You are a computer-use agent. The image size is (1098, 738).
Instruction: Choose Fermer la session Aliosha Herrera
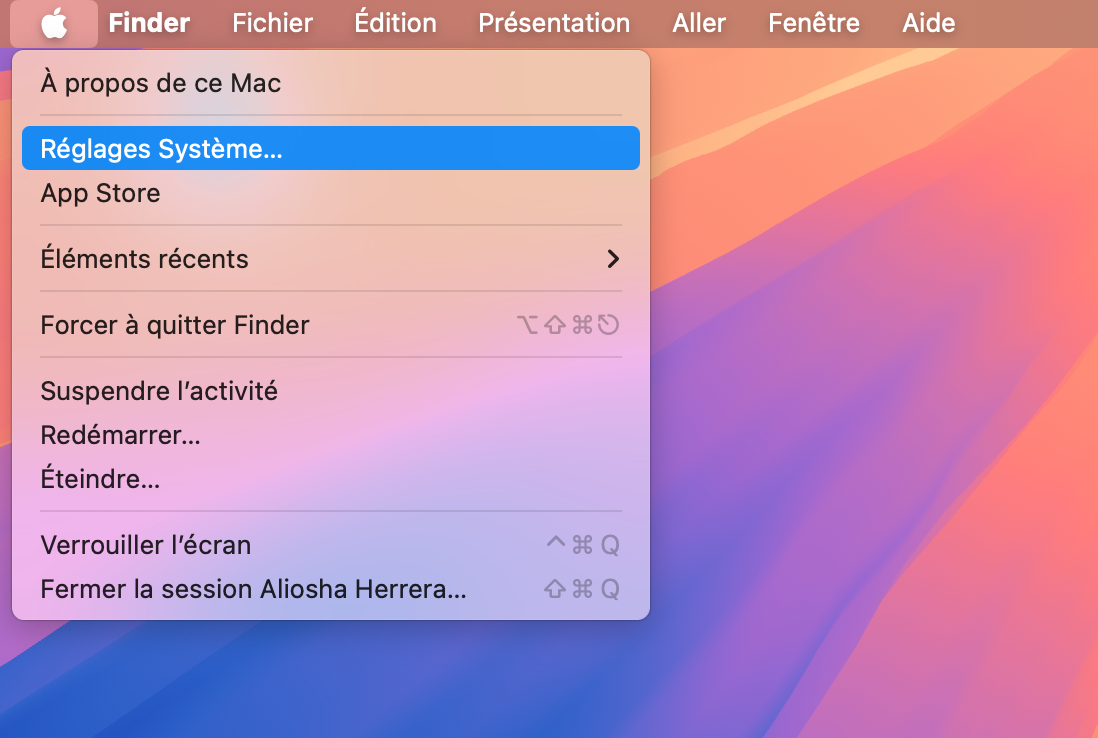(x=252, y=589)
